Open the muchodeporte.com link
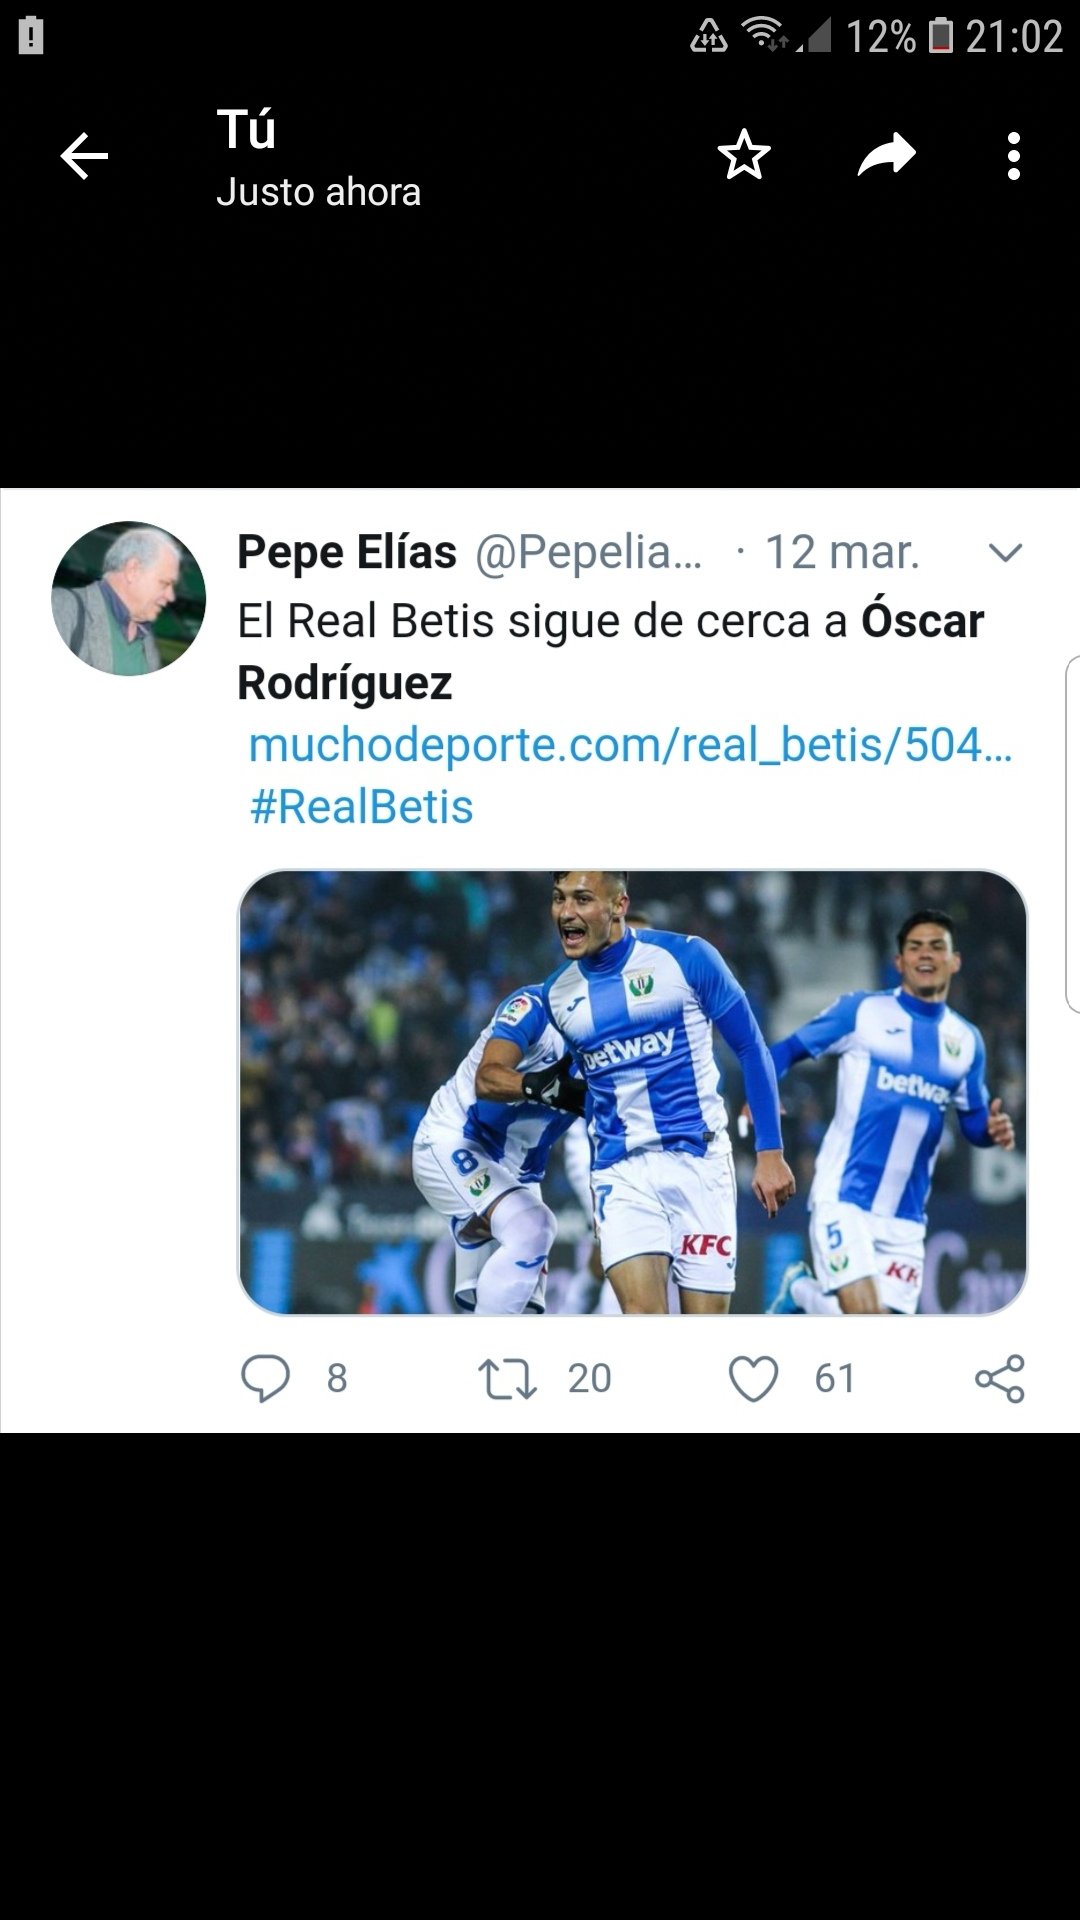Viewport: 1080px width, 1920px height. click(630, 745)
